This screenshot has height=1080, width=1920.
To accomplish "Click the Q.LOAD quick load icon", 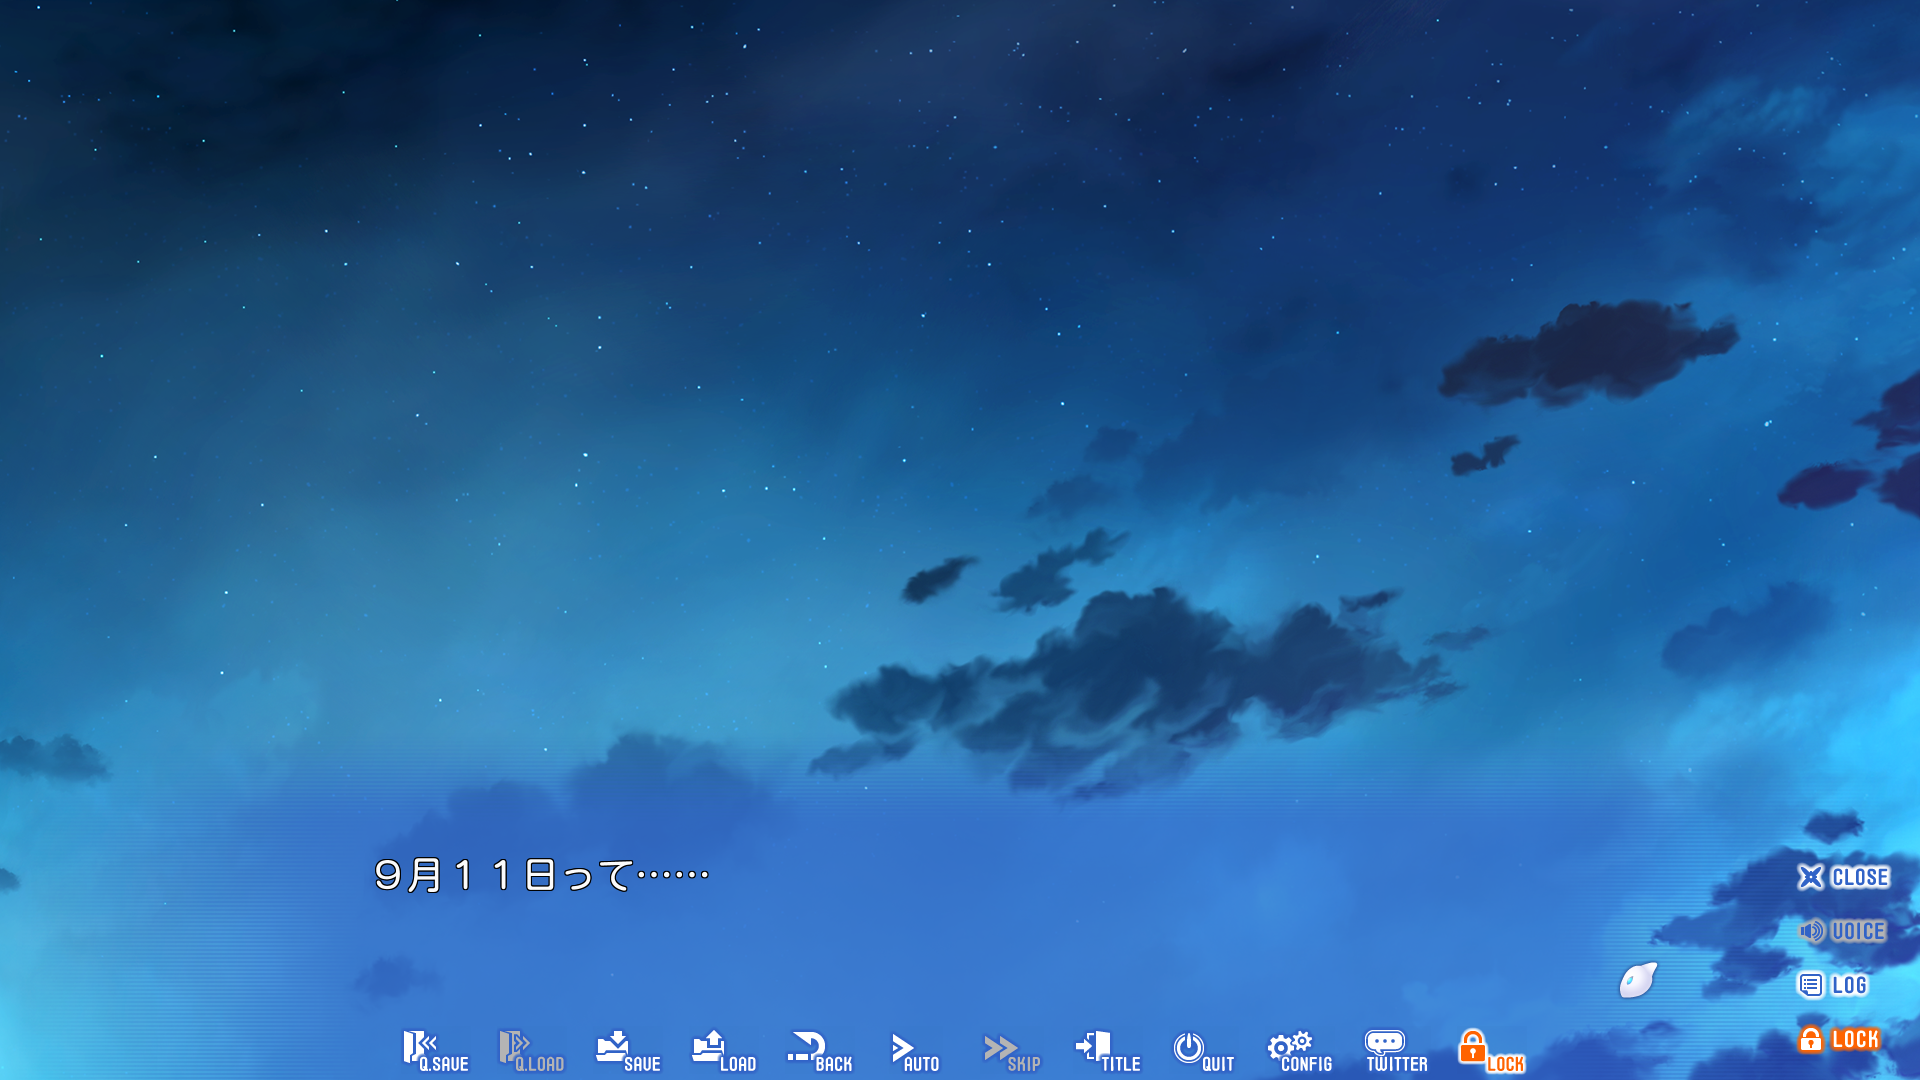I will coord(531,1051).
